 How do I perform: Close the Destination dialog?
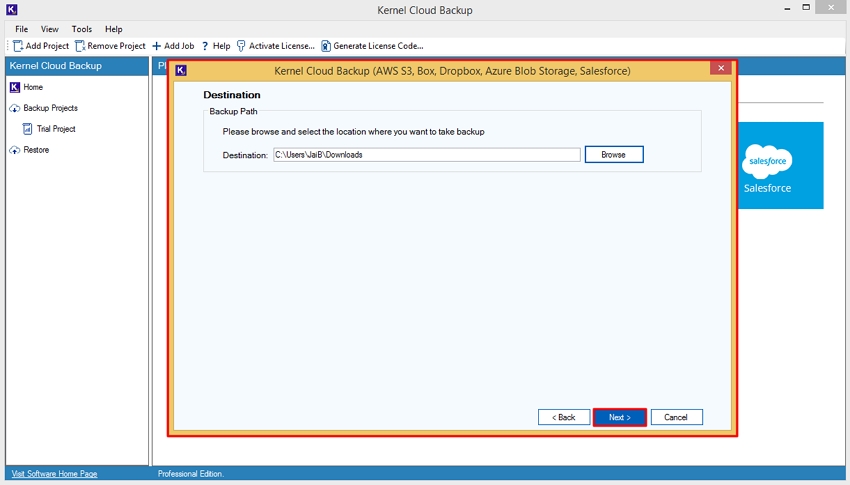pyautogui.click(x=721, y=68)
